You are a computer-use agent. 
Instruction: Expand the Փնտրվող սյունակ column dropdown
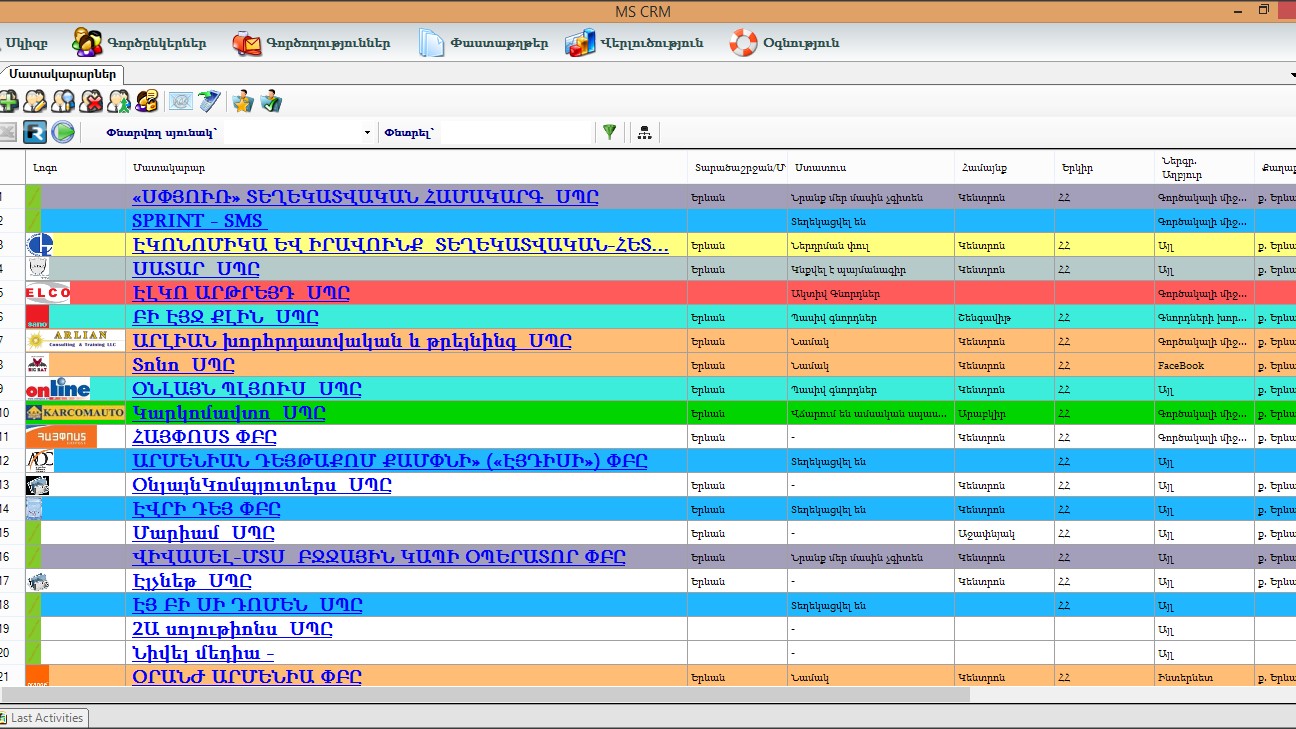[367, 132]
